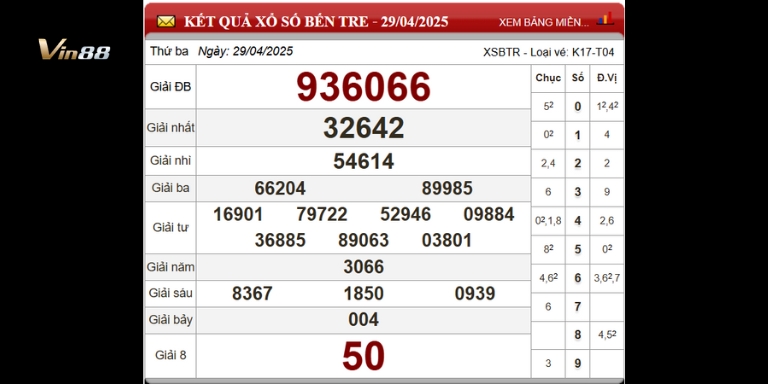Click the Chục value 8² in row 5

pos(548,248)
